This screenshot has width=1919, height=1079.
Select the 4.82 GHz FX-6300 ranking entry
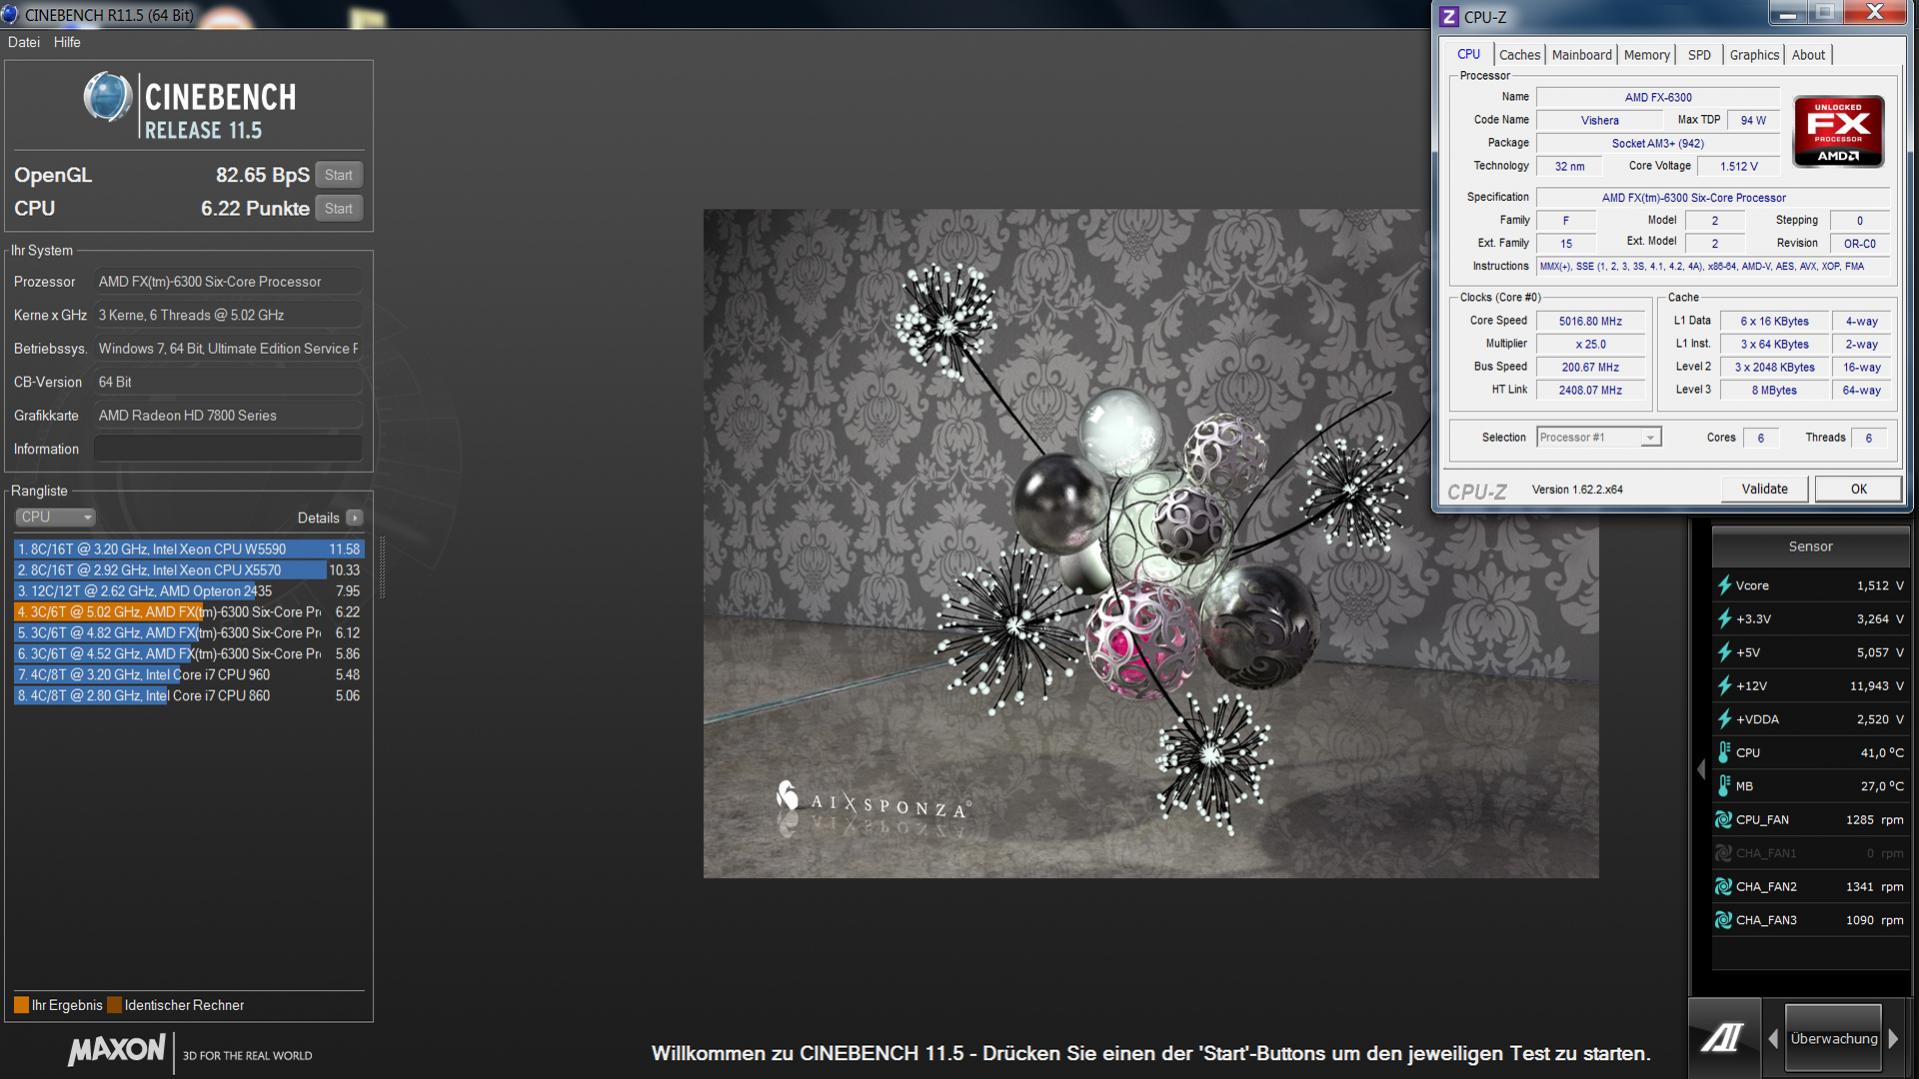[189, 633]
